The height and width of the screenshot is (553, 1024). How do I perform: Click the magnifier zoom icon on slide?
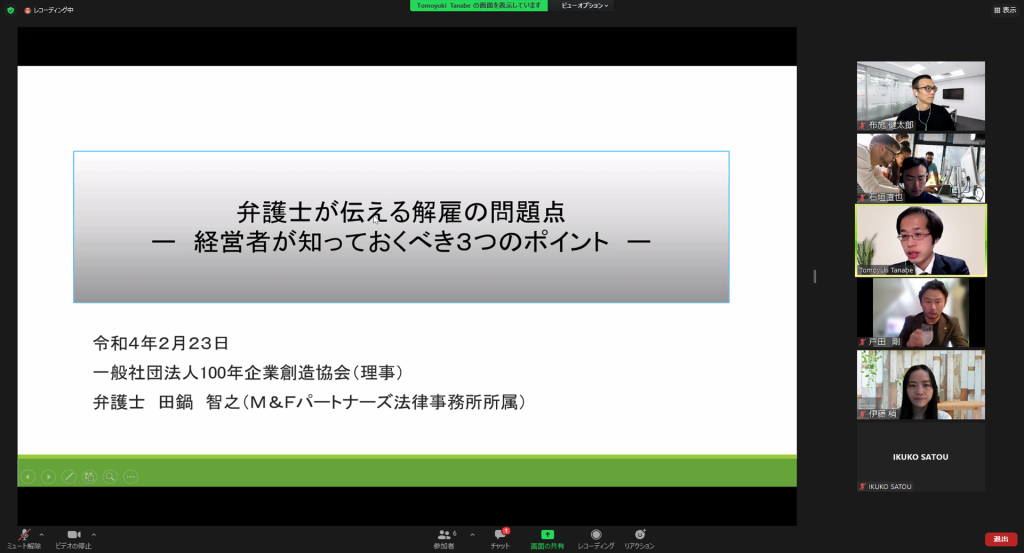point(110,477)
